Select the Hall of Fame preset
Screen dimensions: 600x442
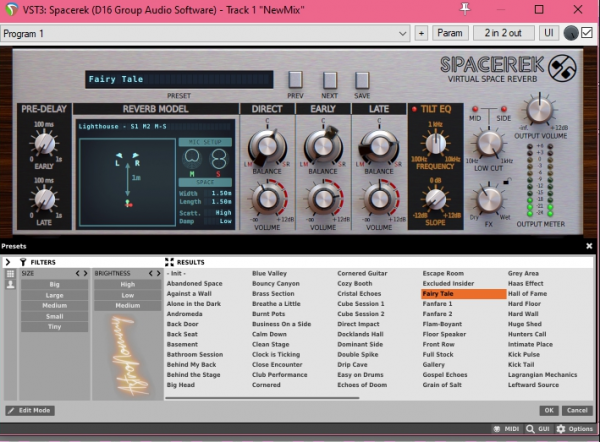point(527,294)
